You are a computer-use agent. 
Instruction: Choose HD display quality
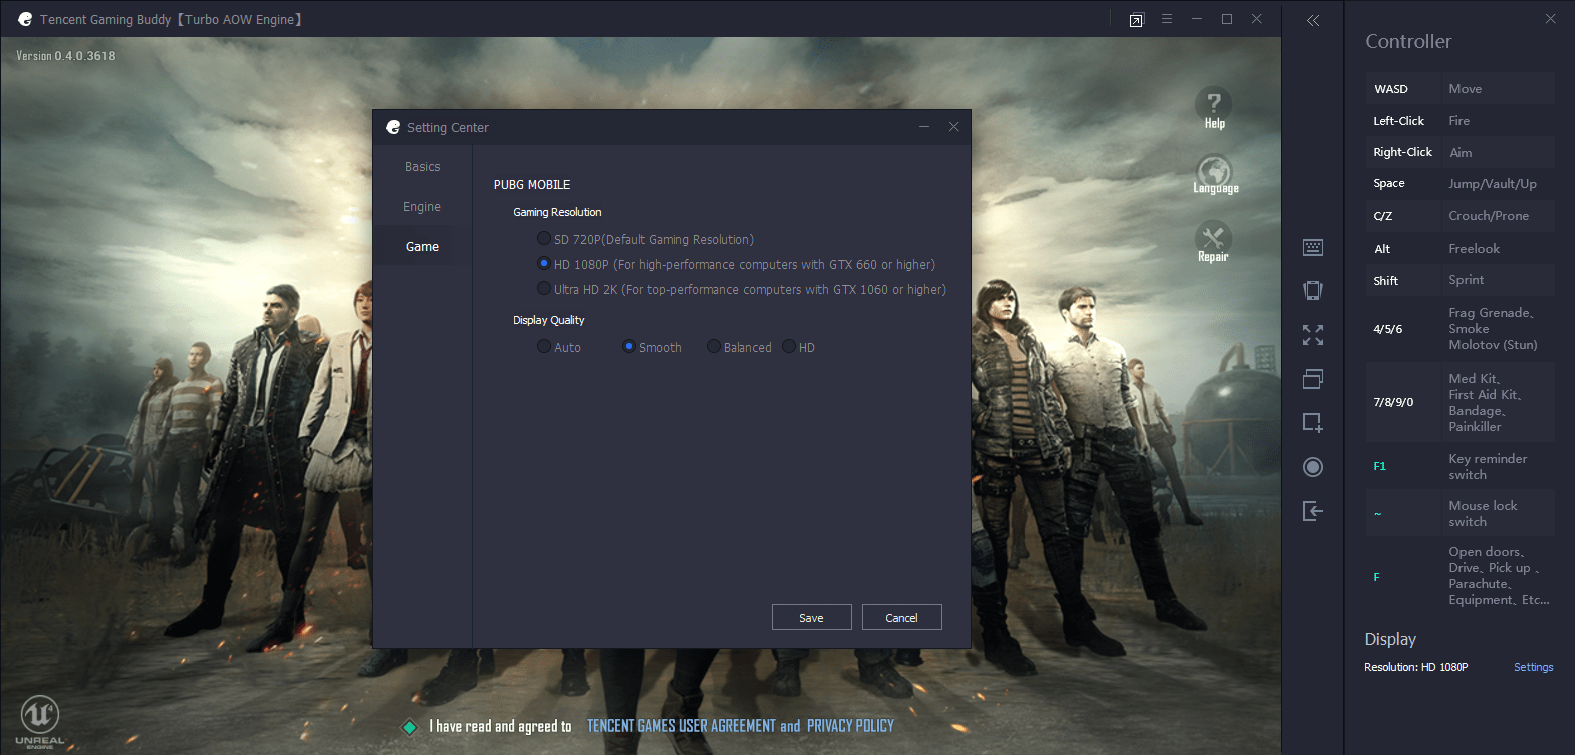790,347
